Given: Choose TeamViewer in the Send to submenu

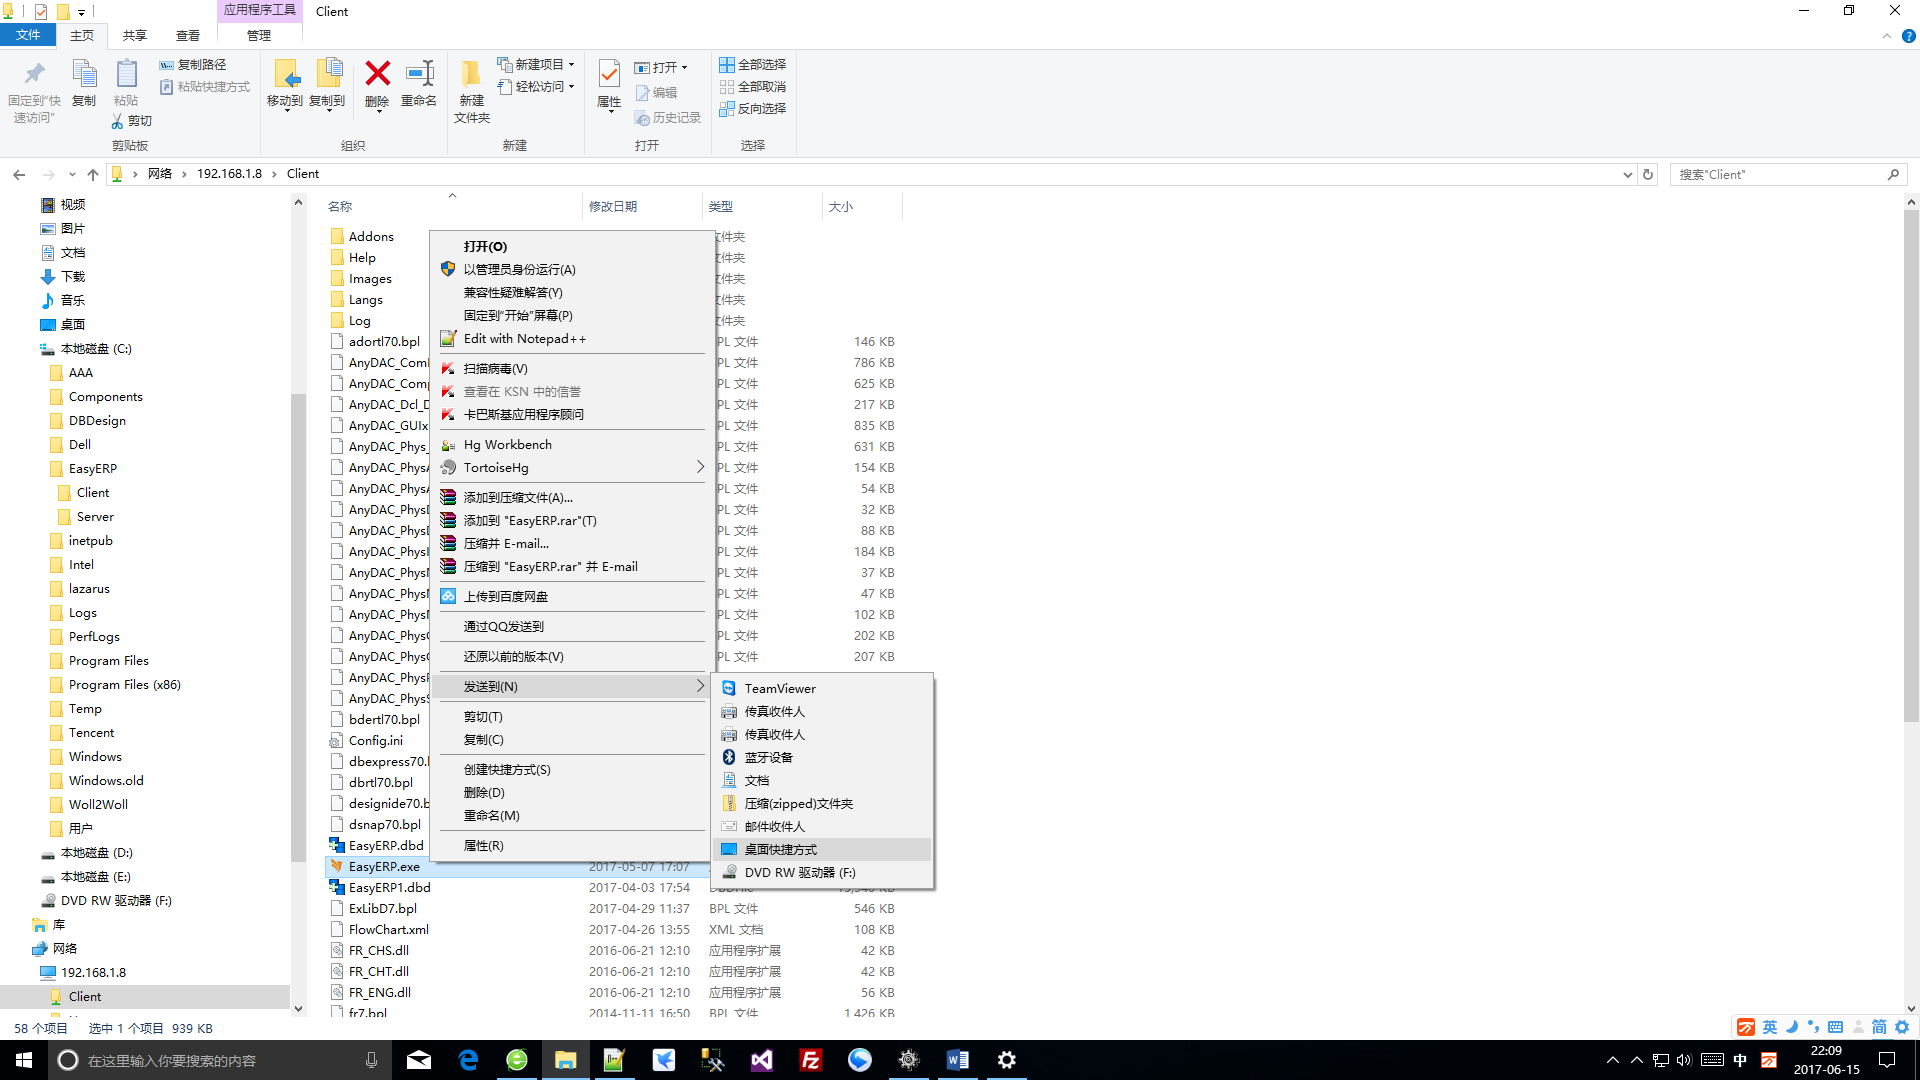Looking at the screenshot, I should (x=780, y=689).
